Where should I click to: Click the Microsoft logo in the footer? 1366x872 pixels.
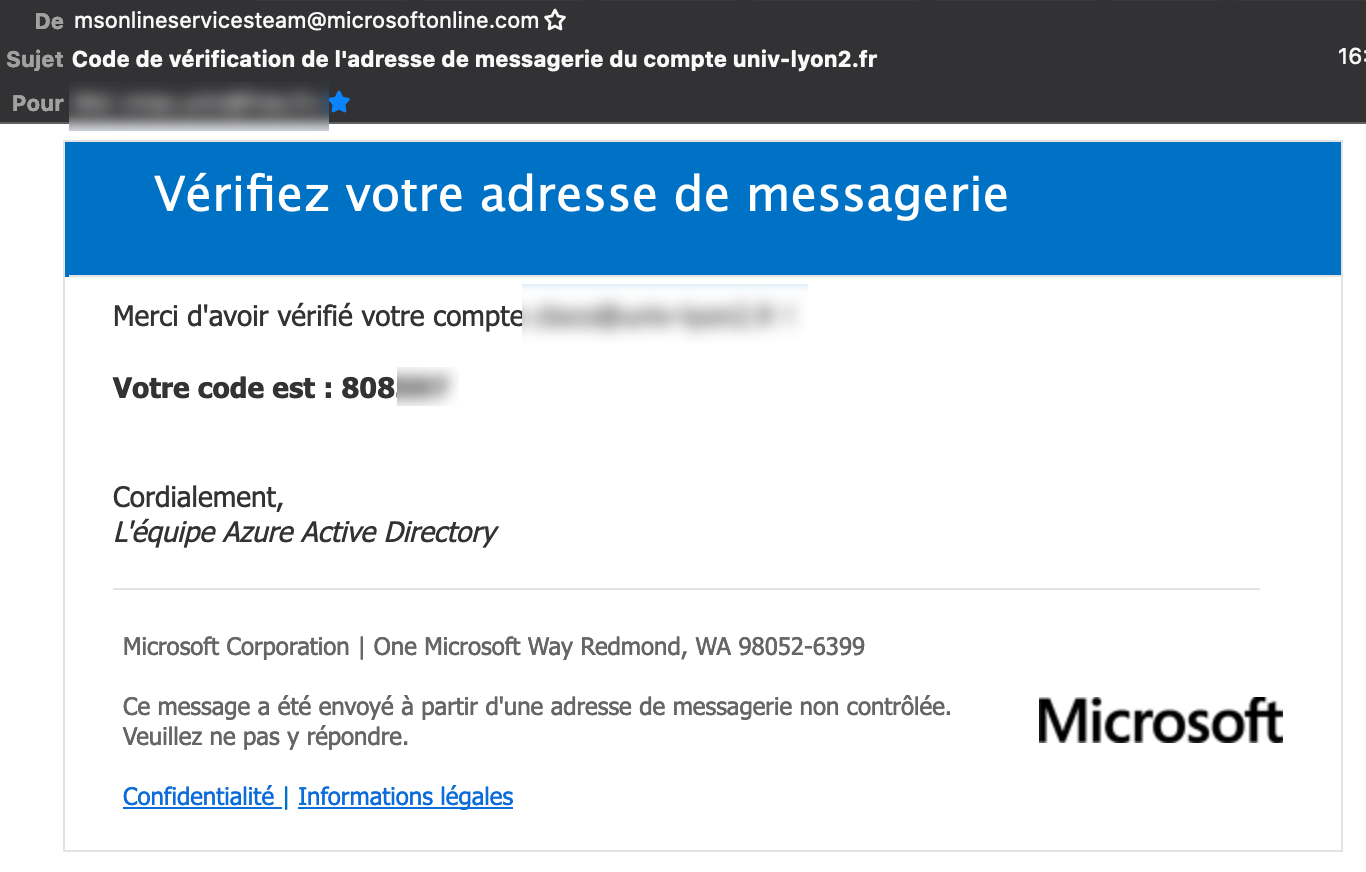1160,721
